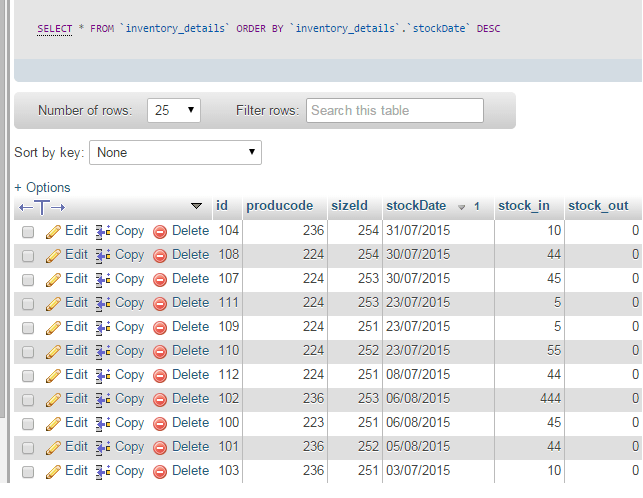This screenshot has width=643, height=498.
Task: Tick the checkbox for row id 104
Action: [x=28, y=232]
